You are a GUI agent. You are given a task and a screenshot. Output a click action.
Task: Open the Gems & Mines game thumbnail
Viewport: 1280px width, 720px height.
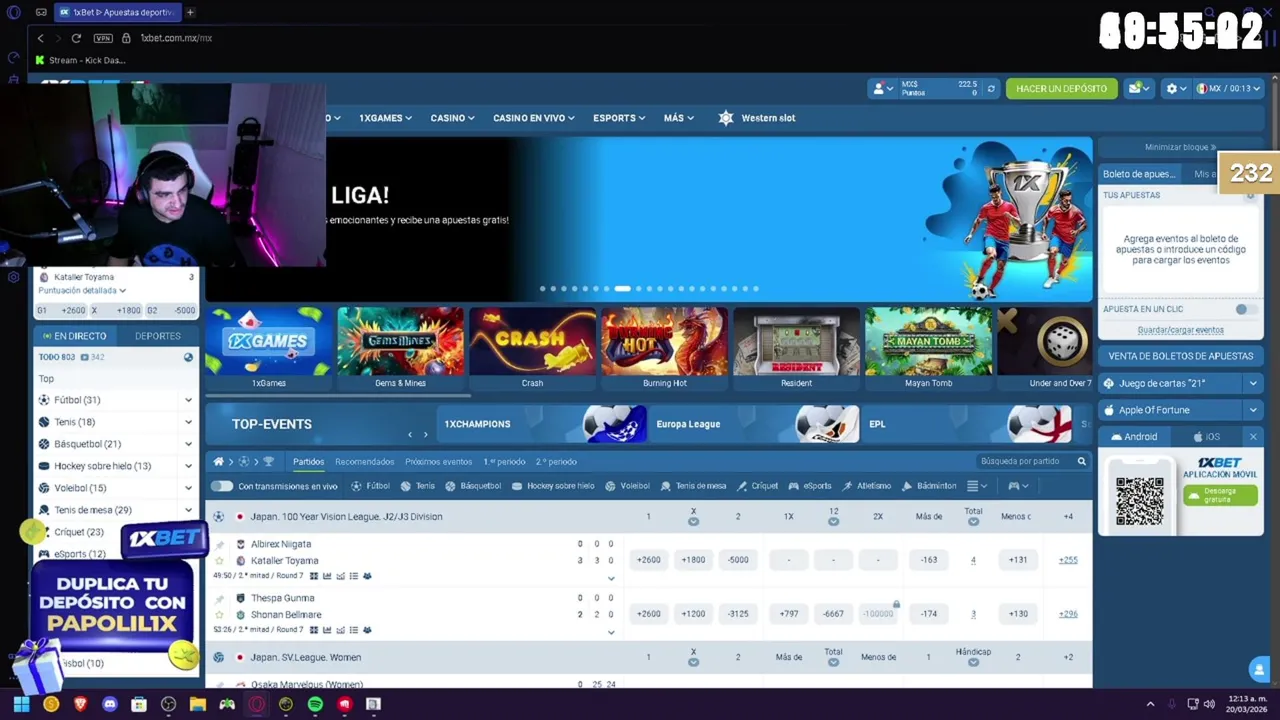click(x=400, y=348)
